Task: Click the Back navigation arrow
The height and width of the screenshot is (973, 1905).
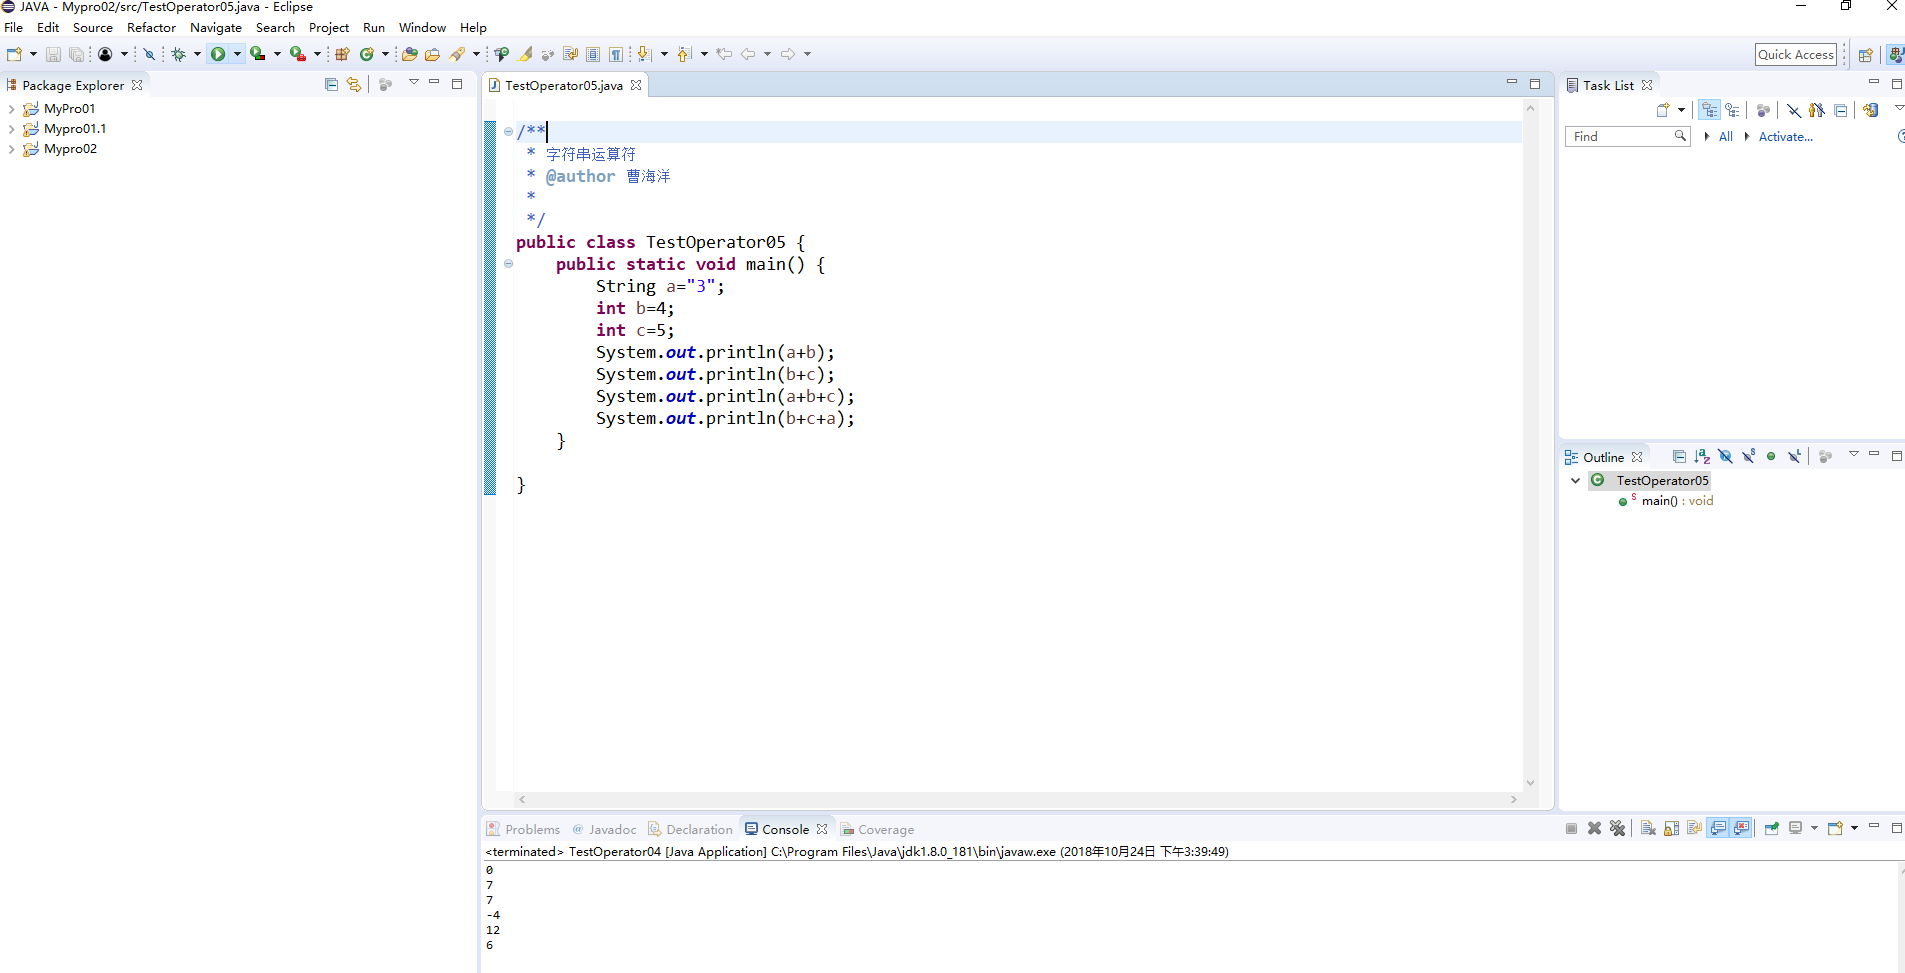Action: tap(748, 54)
